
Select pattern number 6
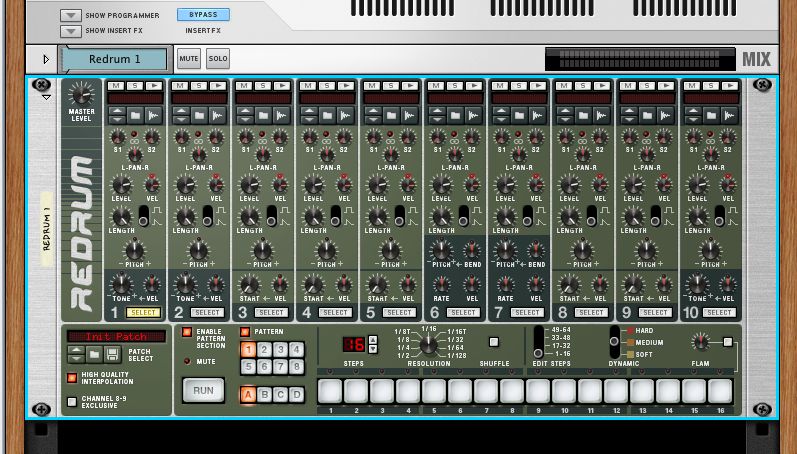(264, 366)
